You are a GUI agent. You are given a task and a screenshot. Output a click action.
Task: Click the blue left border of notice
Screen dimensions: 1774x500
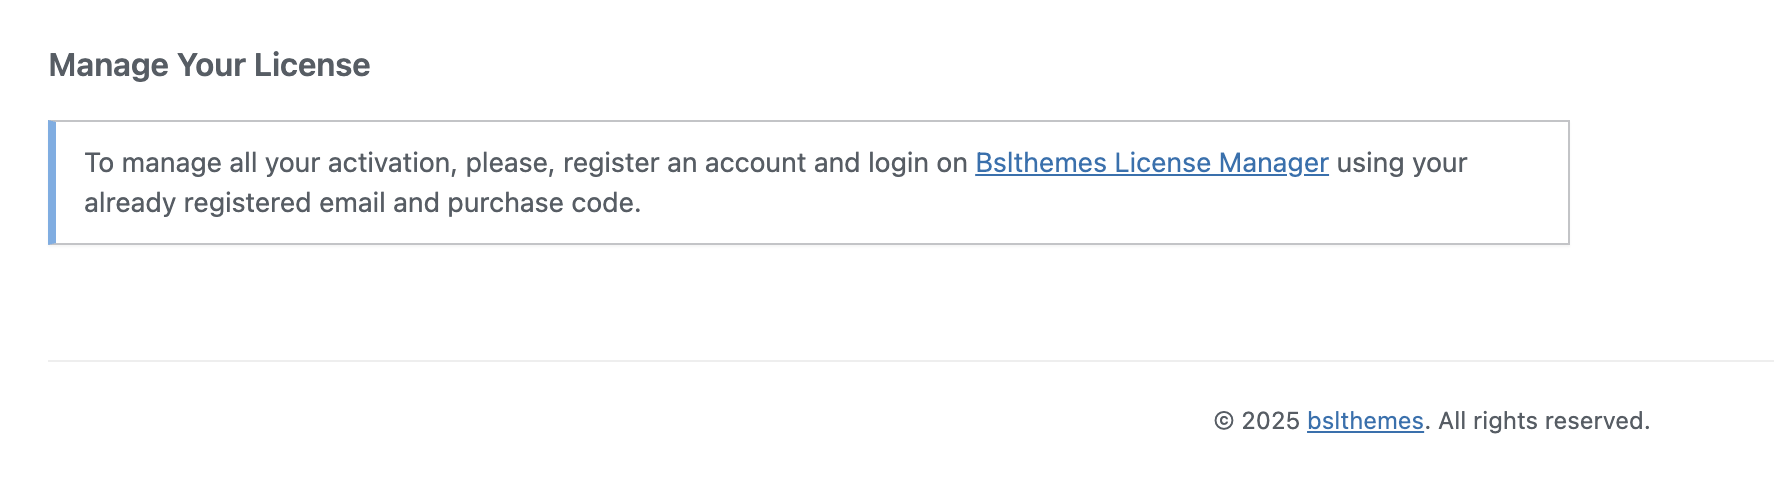click(x=52, y=183)
